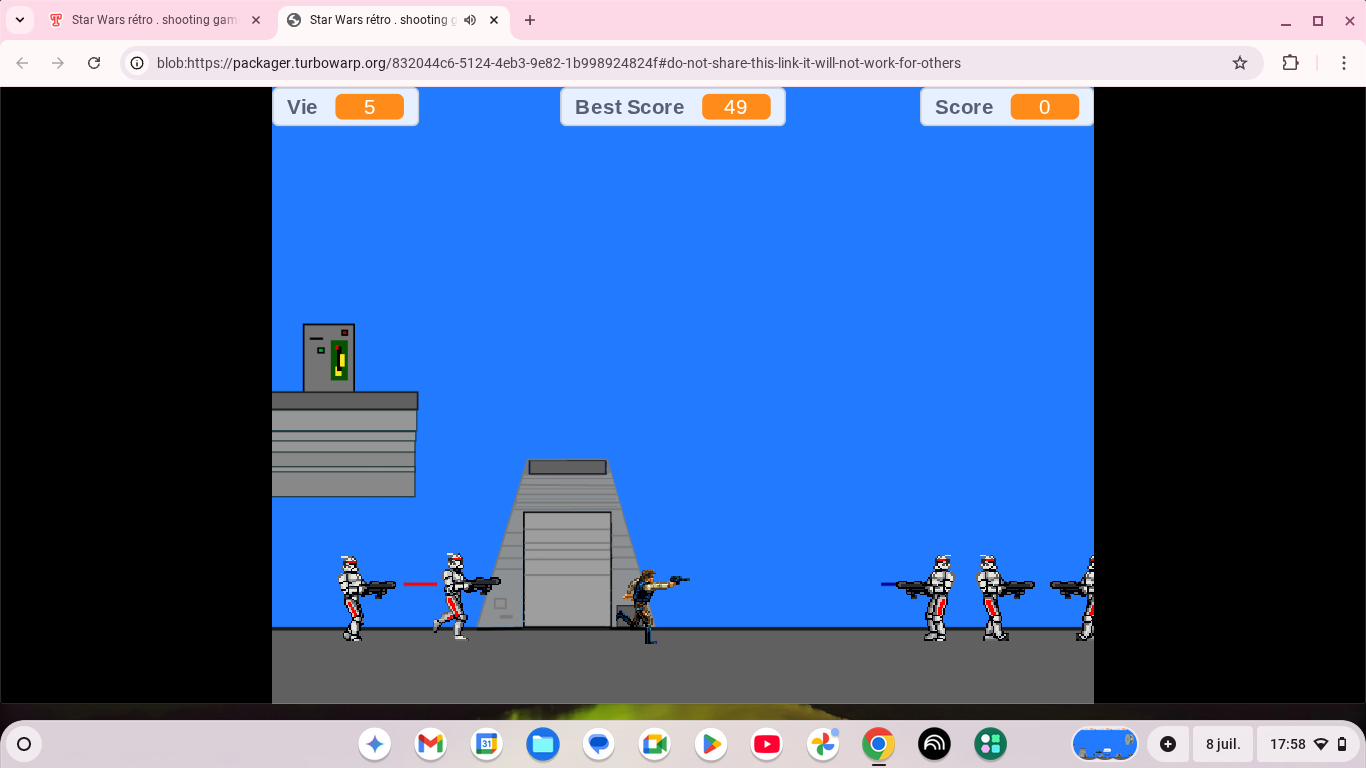Open Chrome from the shelf

879,744
